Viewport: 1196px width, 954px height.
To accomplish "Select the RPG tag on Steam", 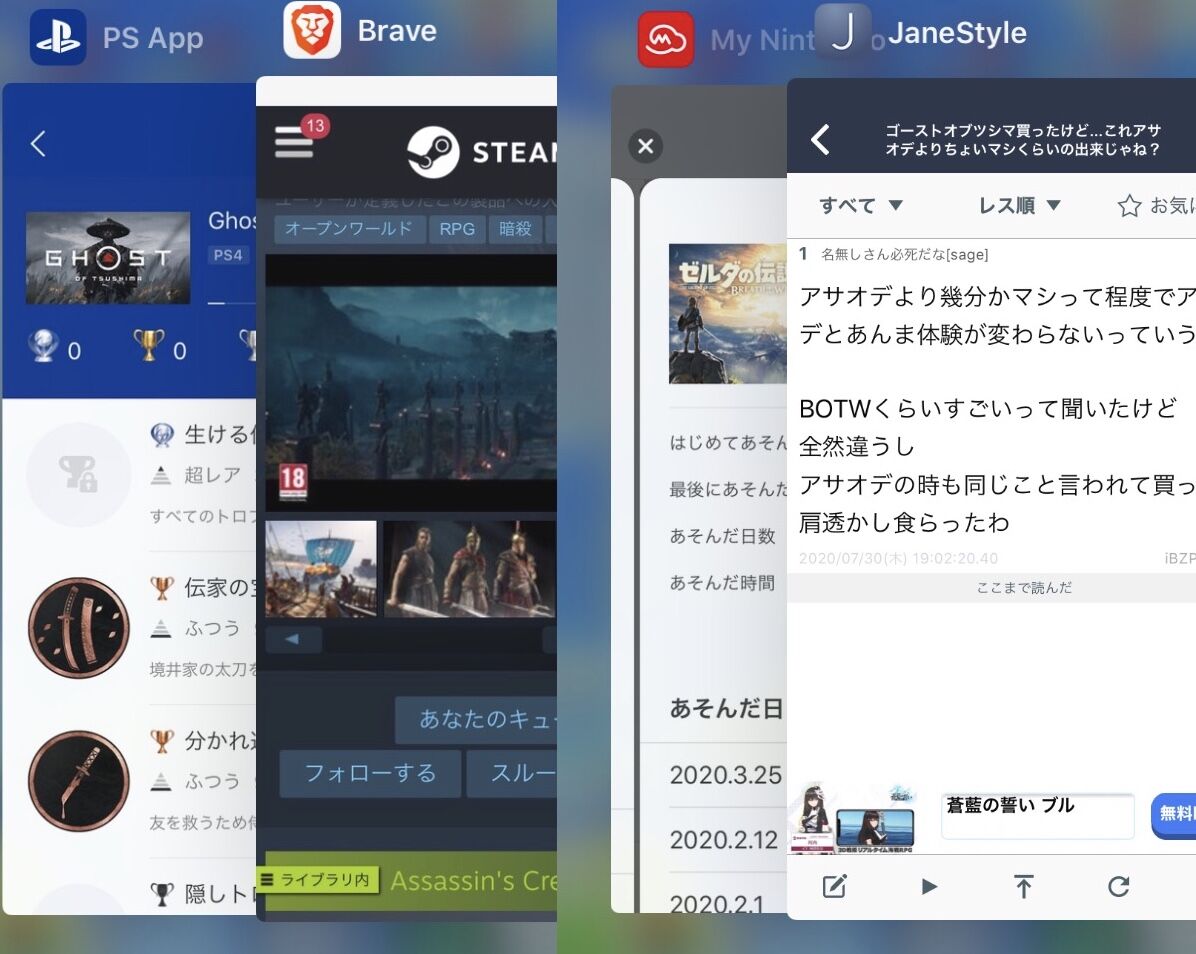I will (x=457, y=229).
